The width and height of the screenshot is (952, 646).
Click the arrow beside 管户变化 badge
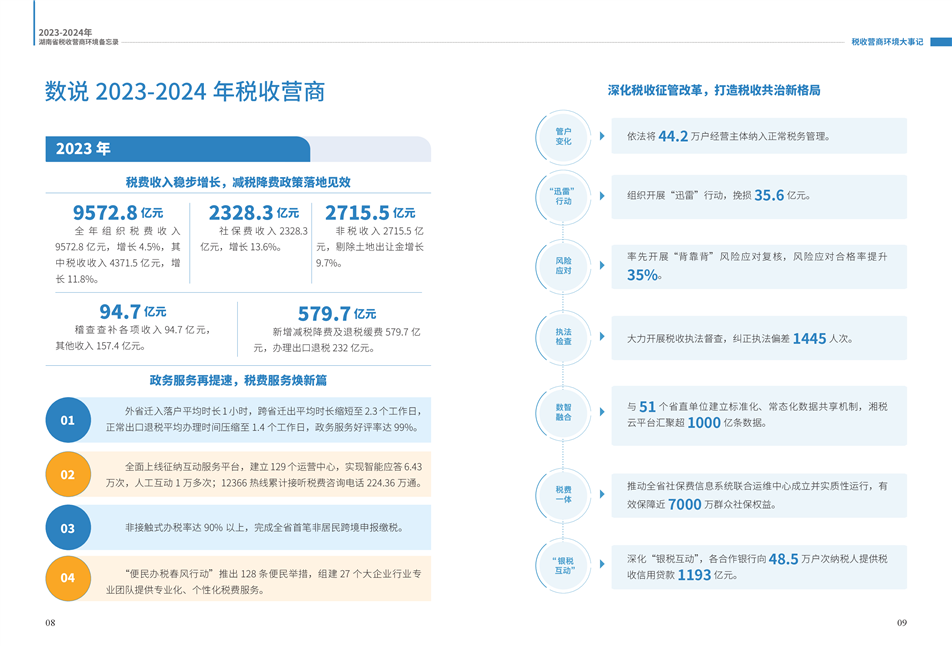pos(602,136)
